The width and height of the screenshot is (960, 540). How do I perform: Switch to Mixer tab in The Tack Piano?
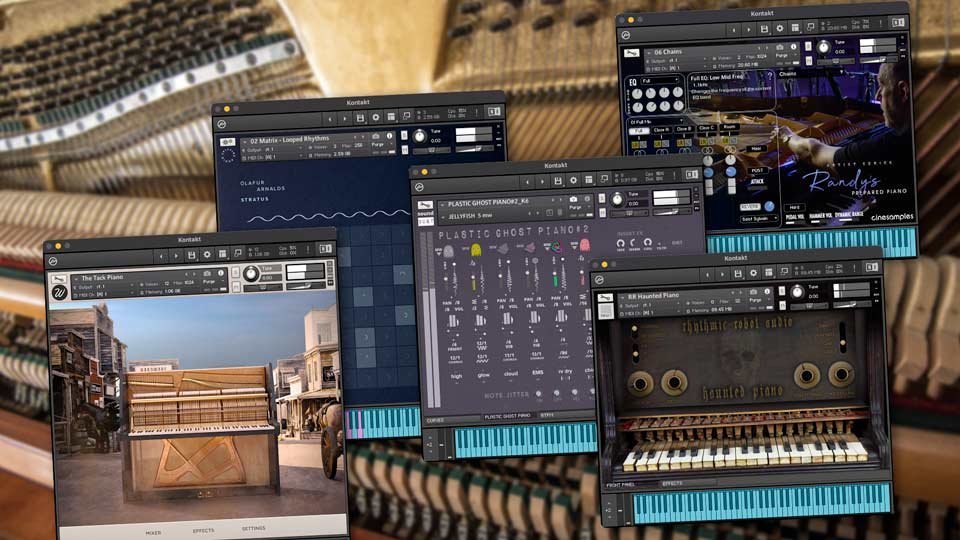tap(153, 532)
